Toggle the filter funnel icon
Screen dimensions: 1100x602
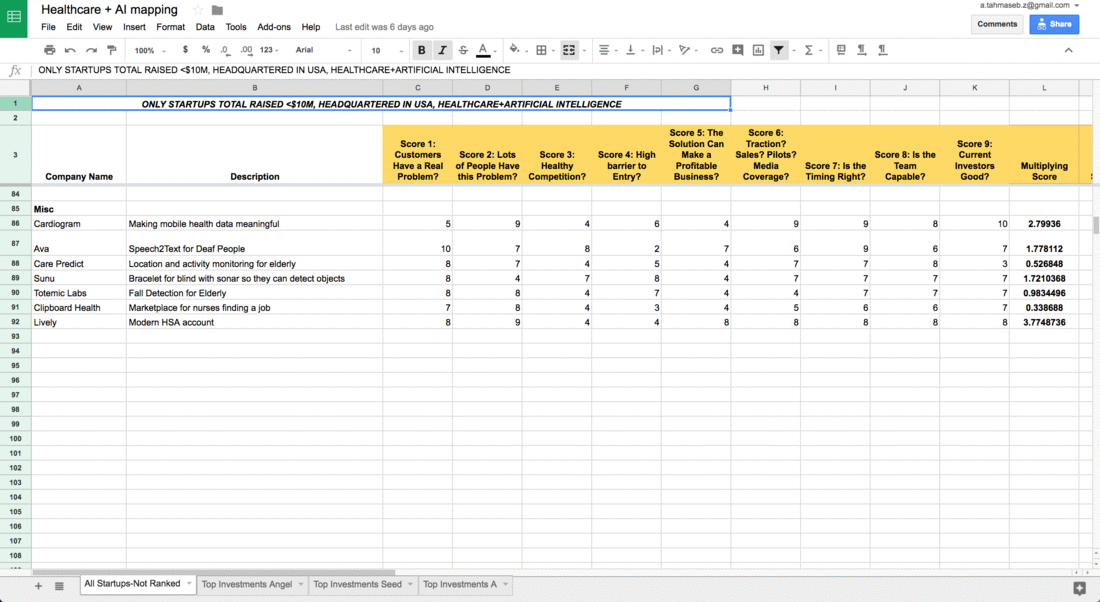[779, 50]
